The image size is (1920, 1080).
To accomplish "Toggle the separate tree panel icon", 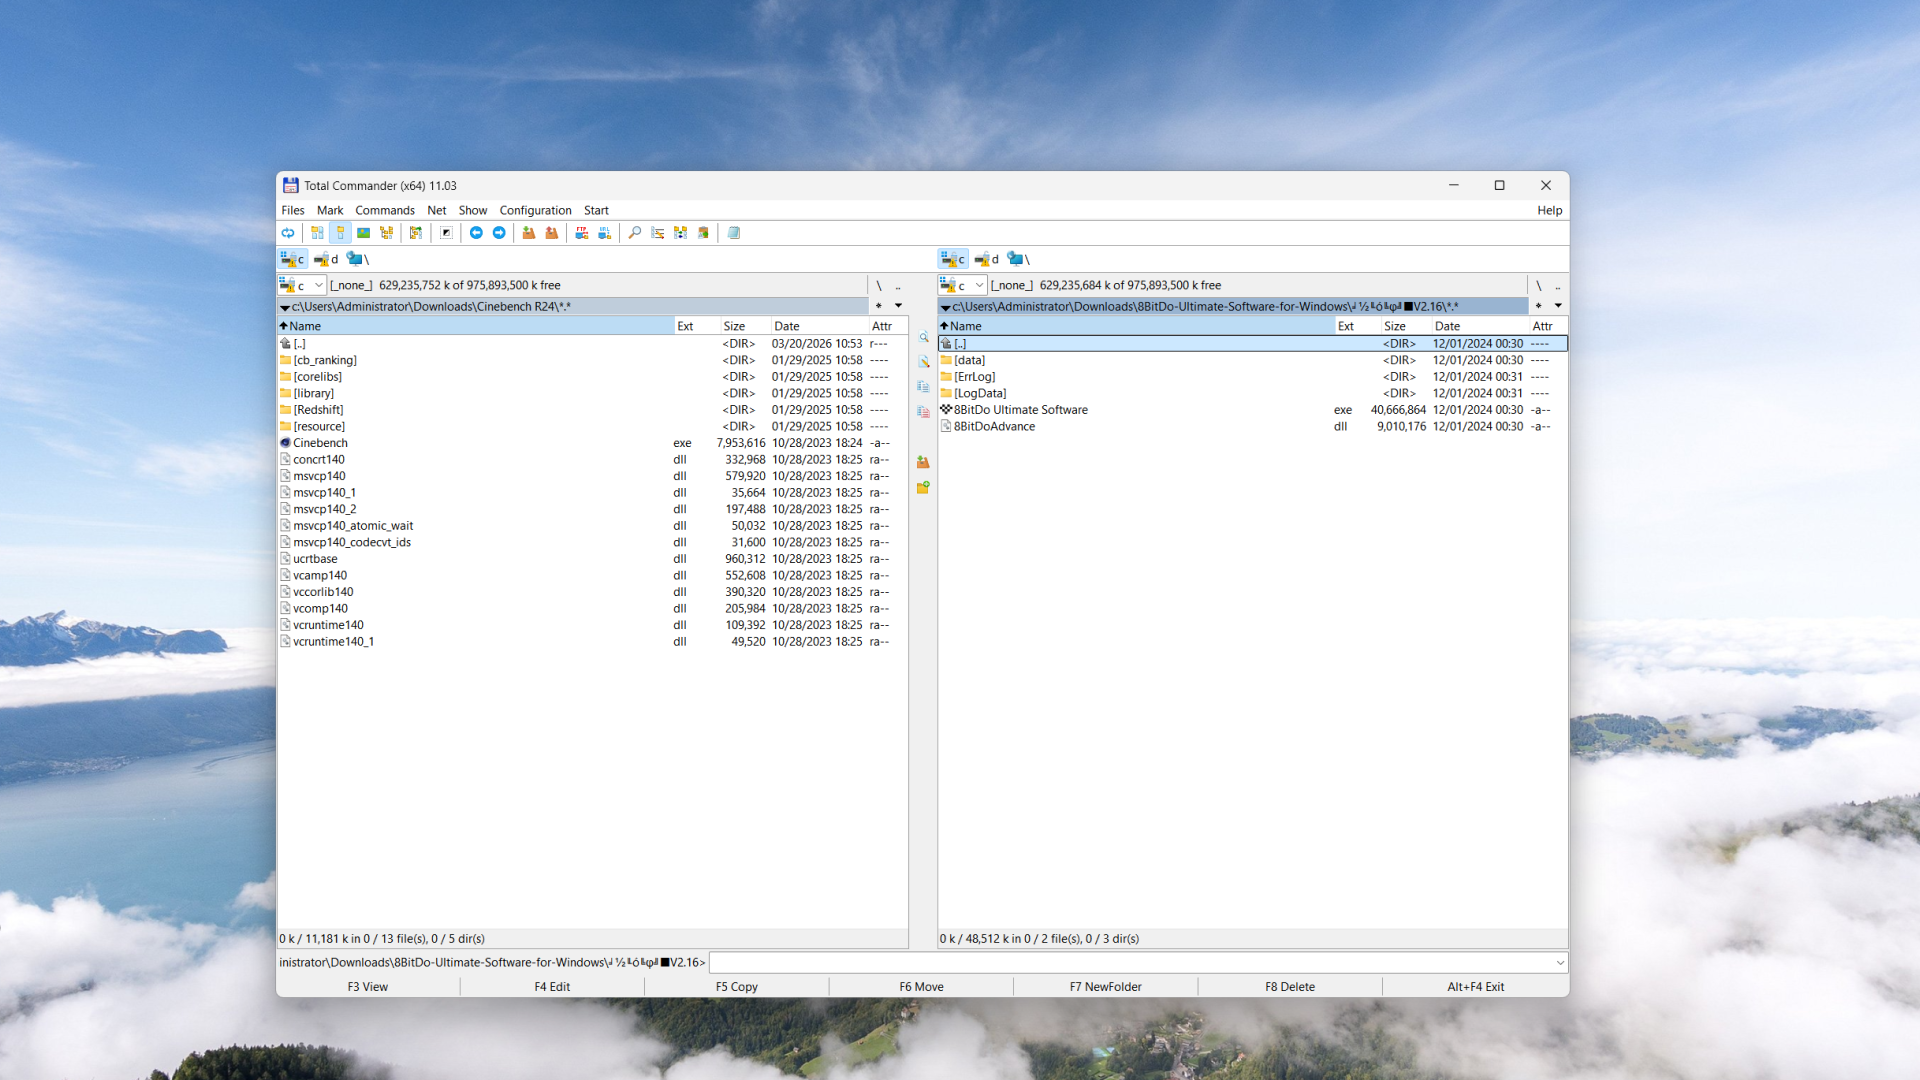I will 416,233.
